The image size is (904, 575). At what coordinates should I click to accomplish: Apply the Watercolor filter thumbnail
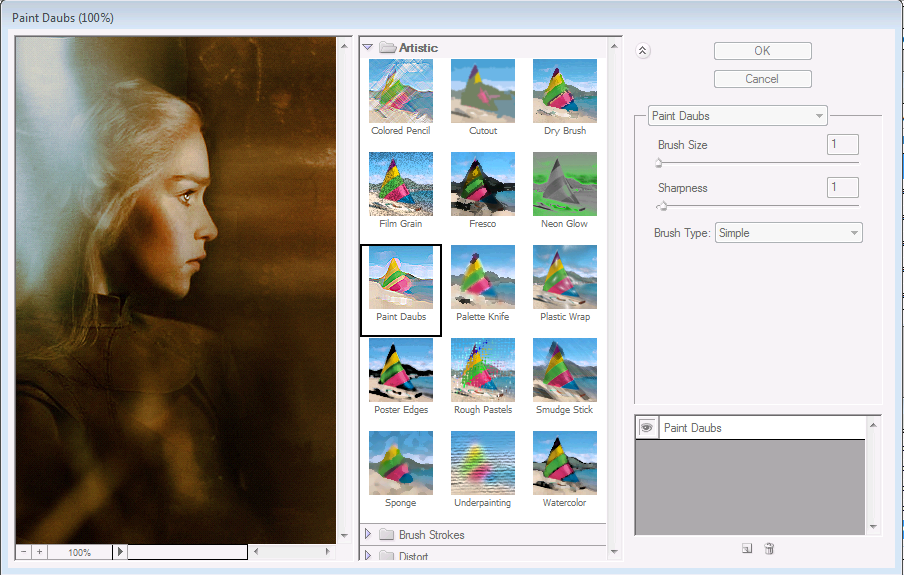565,463
